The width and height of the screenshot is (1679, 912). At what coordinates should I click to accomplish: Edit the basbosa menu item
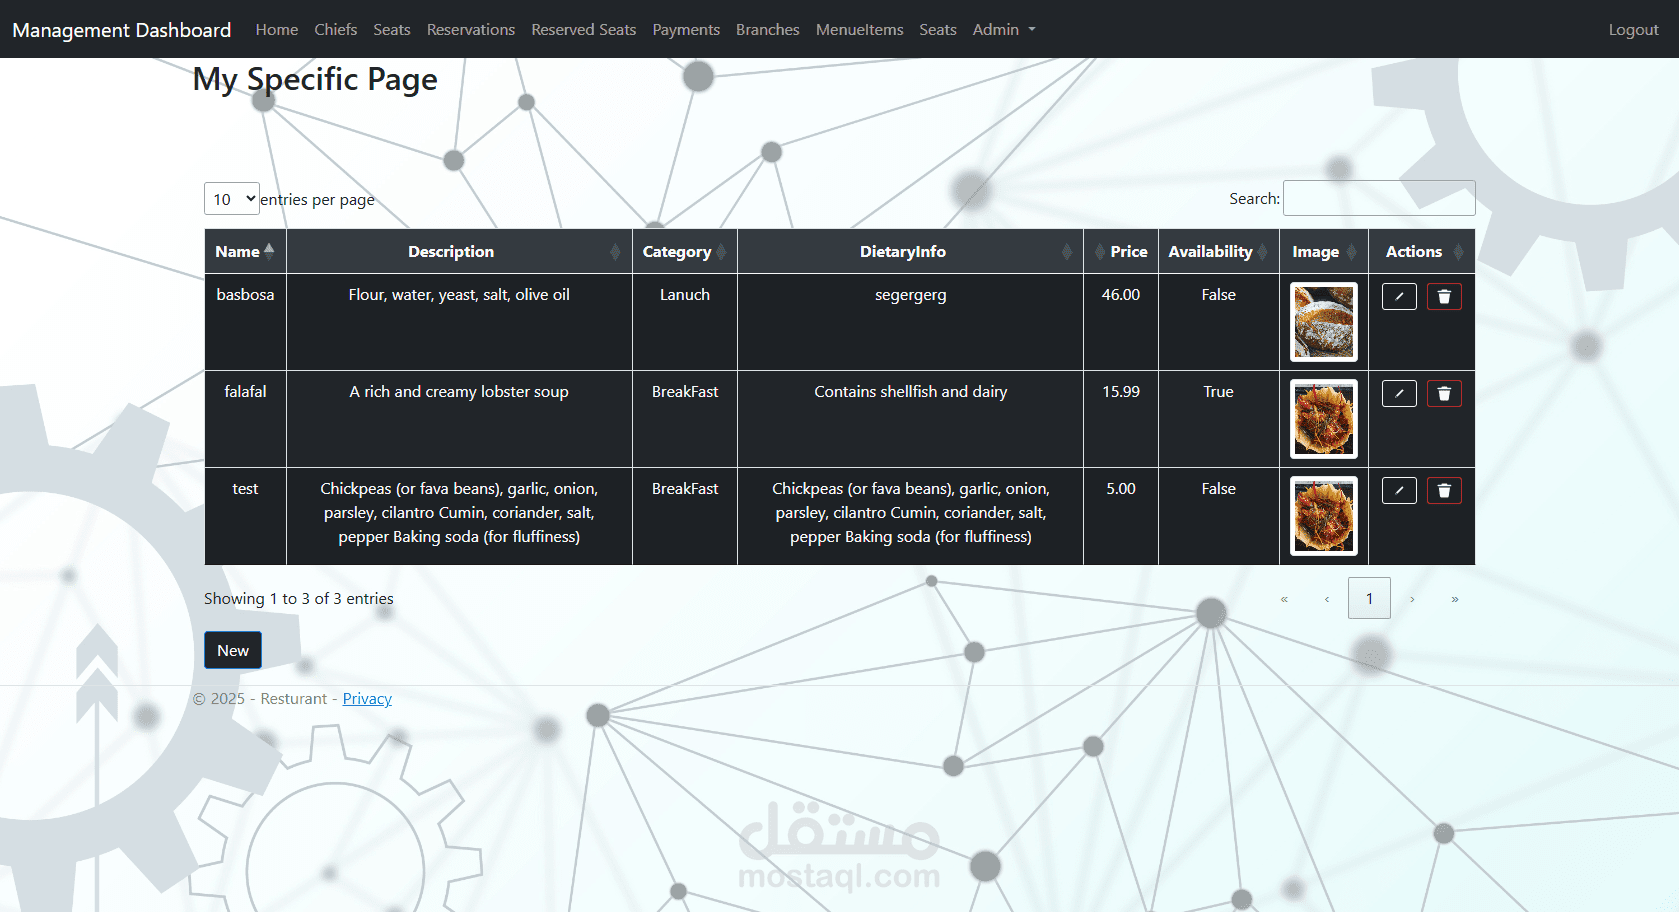pos(1399,296)
